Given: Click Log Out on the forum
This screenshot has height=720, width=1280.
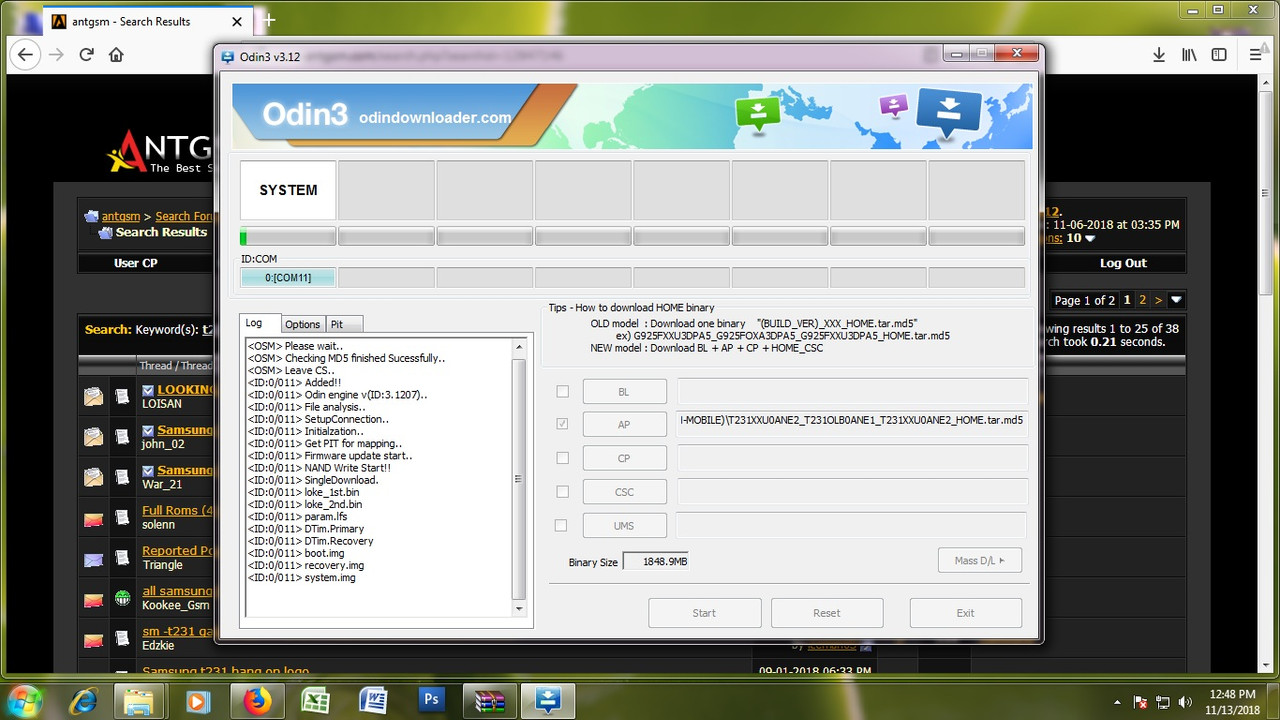Looking at the screenshot, I should point(1123,263).
